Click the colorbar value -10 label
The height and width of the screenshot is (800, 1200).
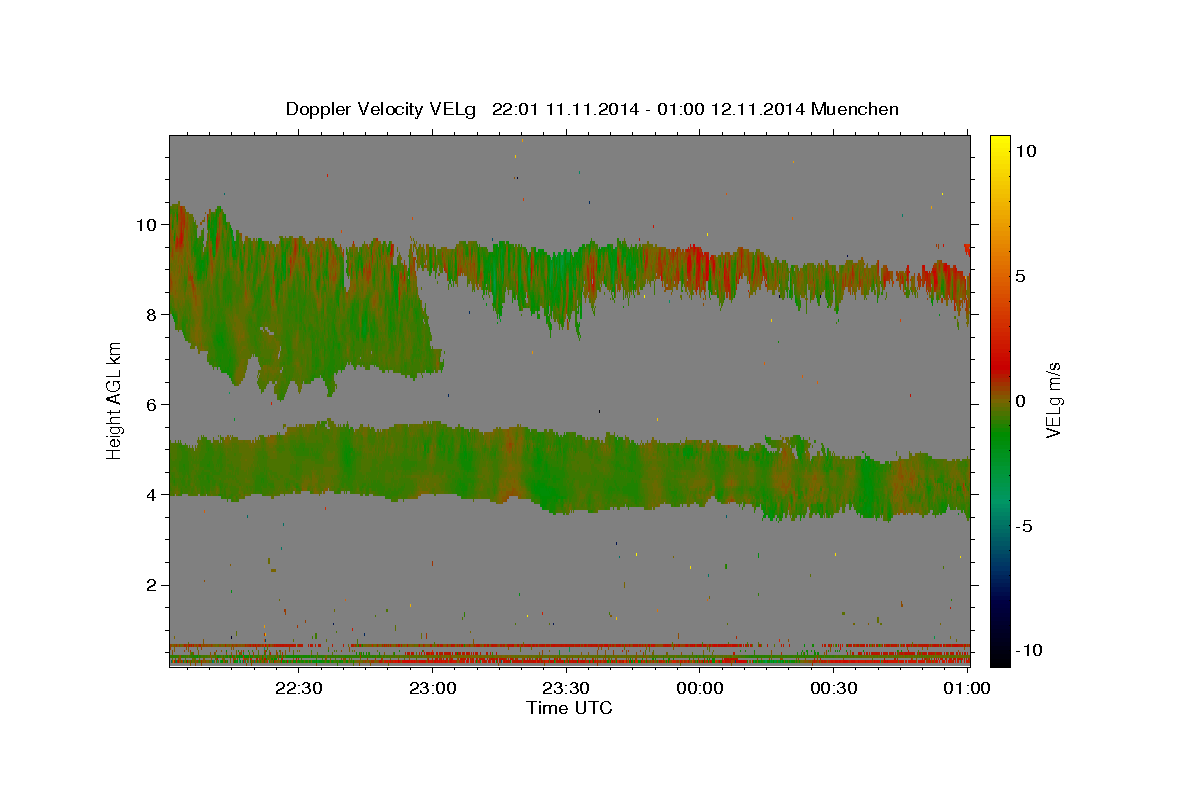pos(1028,650)
